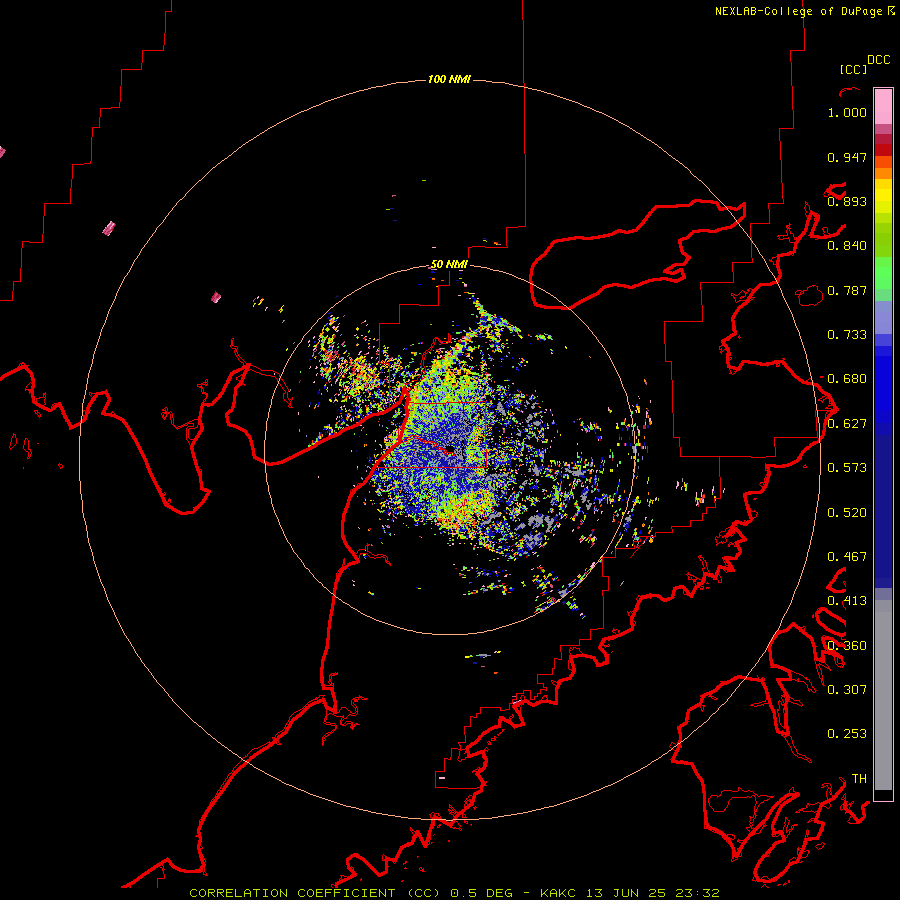Click the 0.893 color scale label
Image resolution: width=900 pixels, height=900 pixels.
847,201
